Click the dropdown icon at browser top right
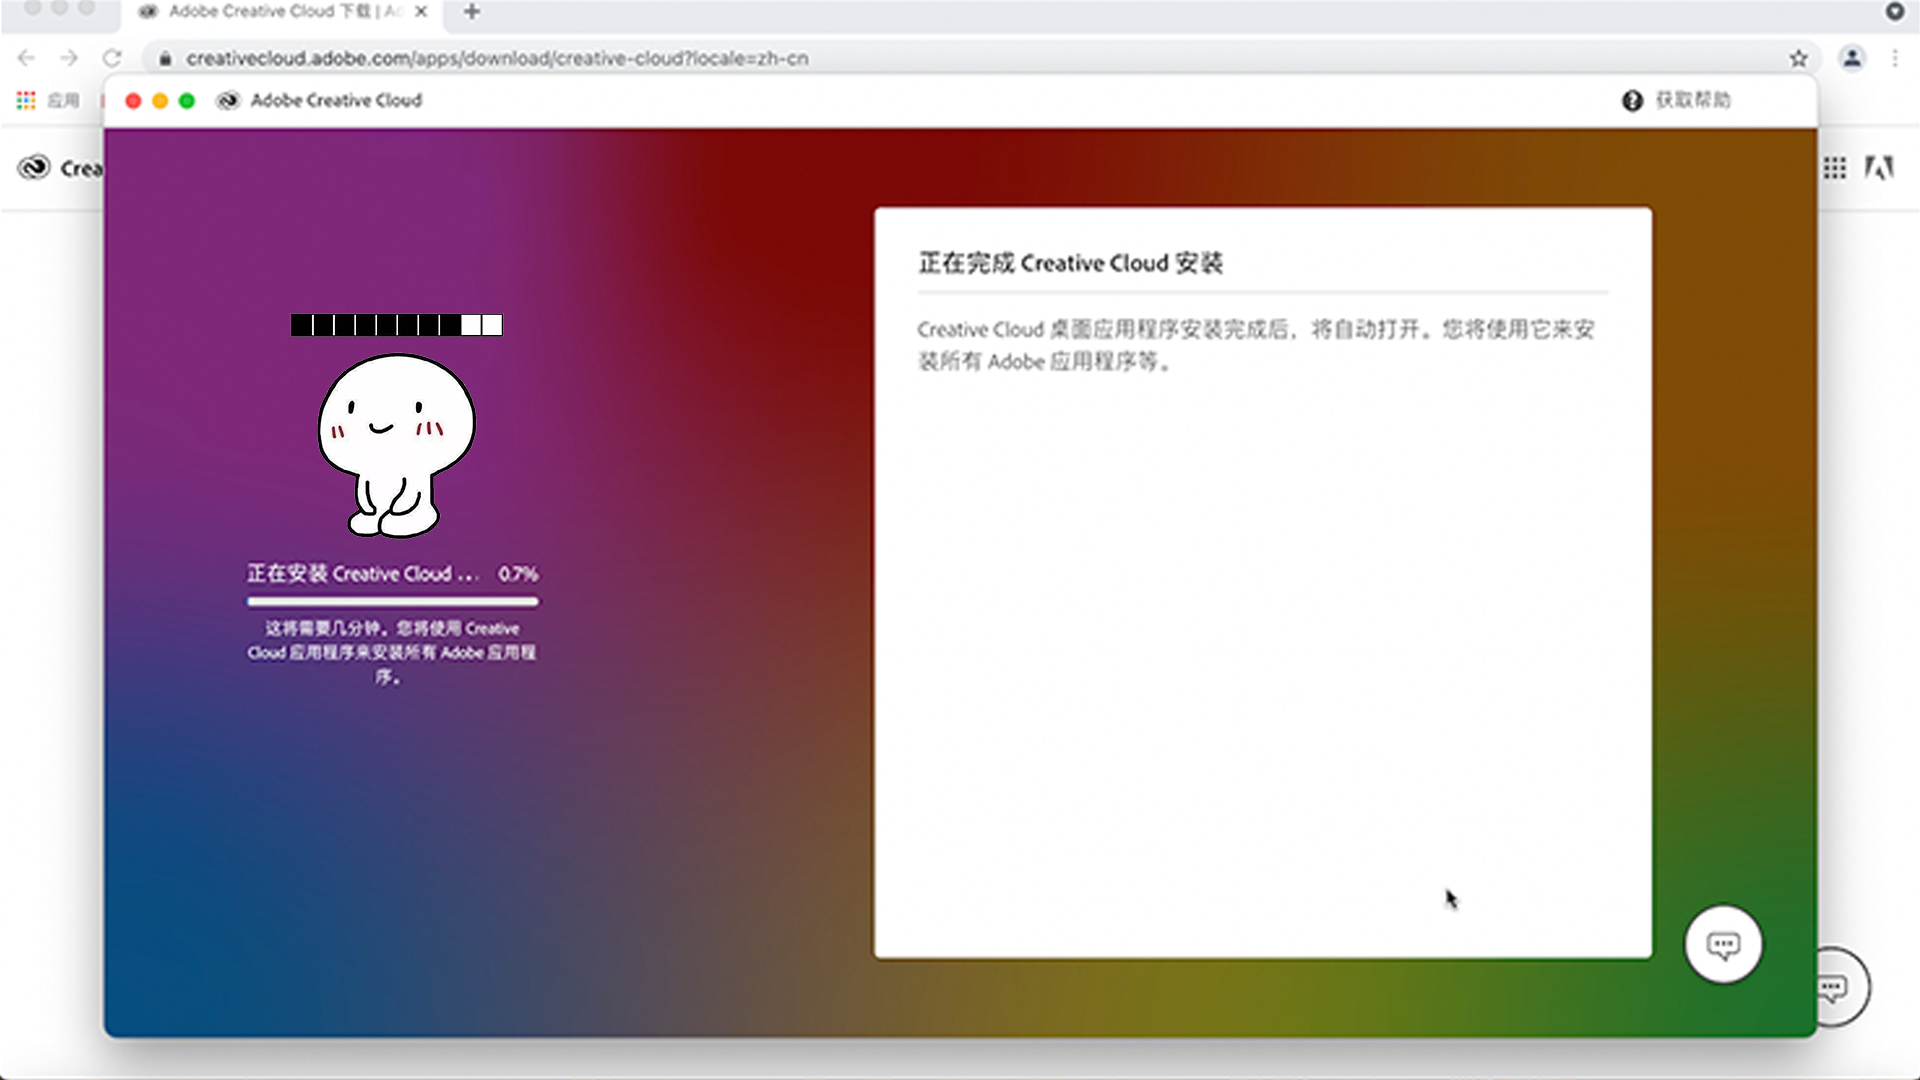This screenshot has width=1920, height=1080. pos(1895,12)
